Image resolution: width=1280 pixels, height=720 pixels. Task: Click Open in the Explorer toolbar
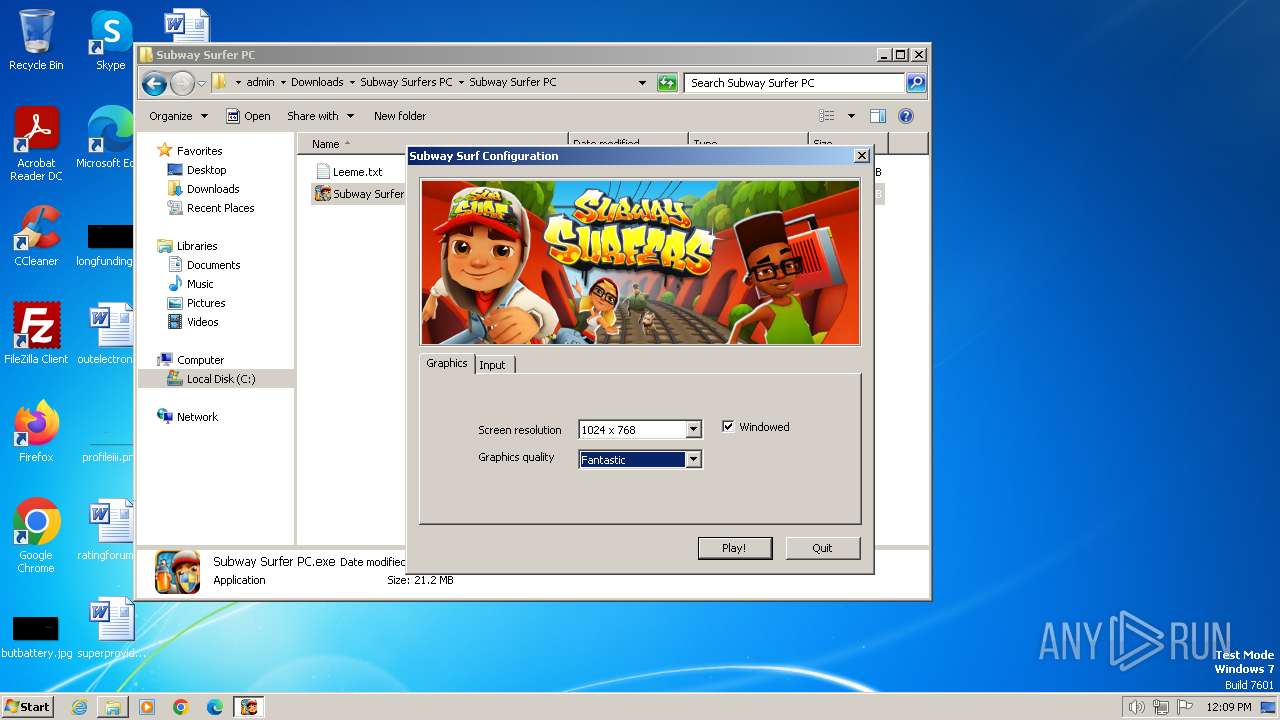click(248, 116)
